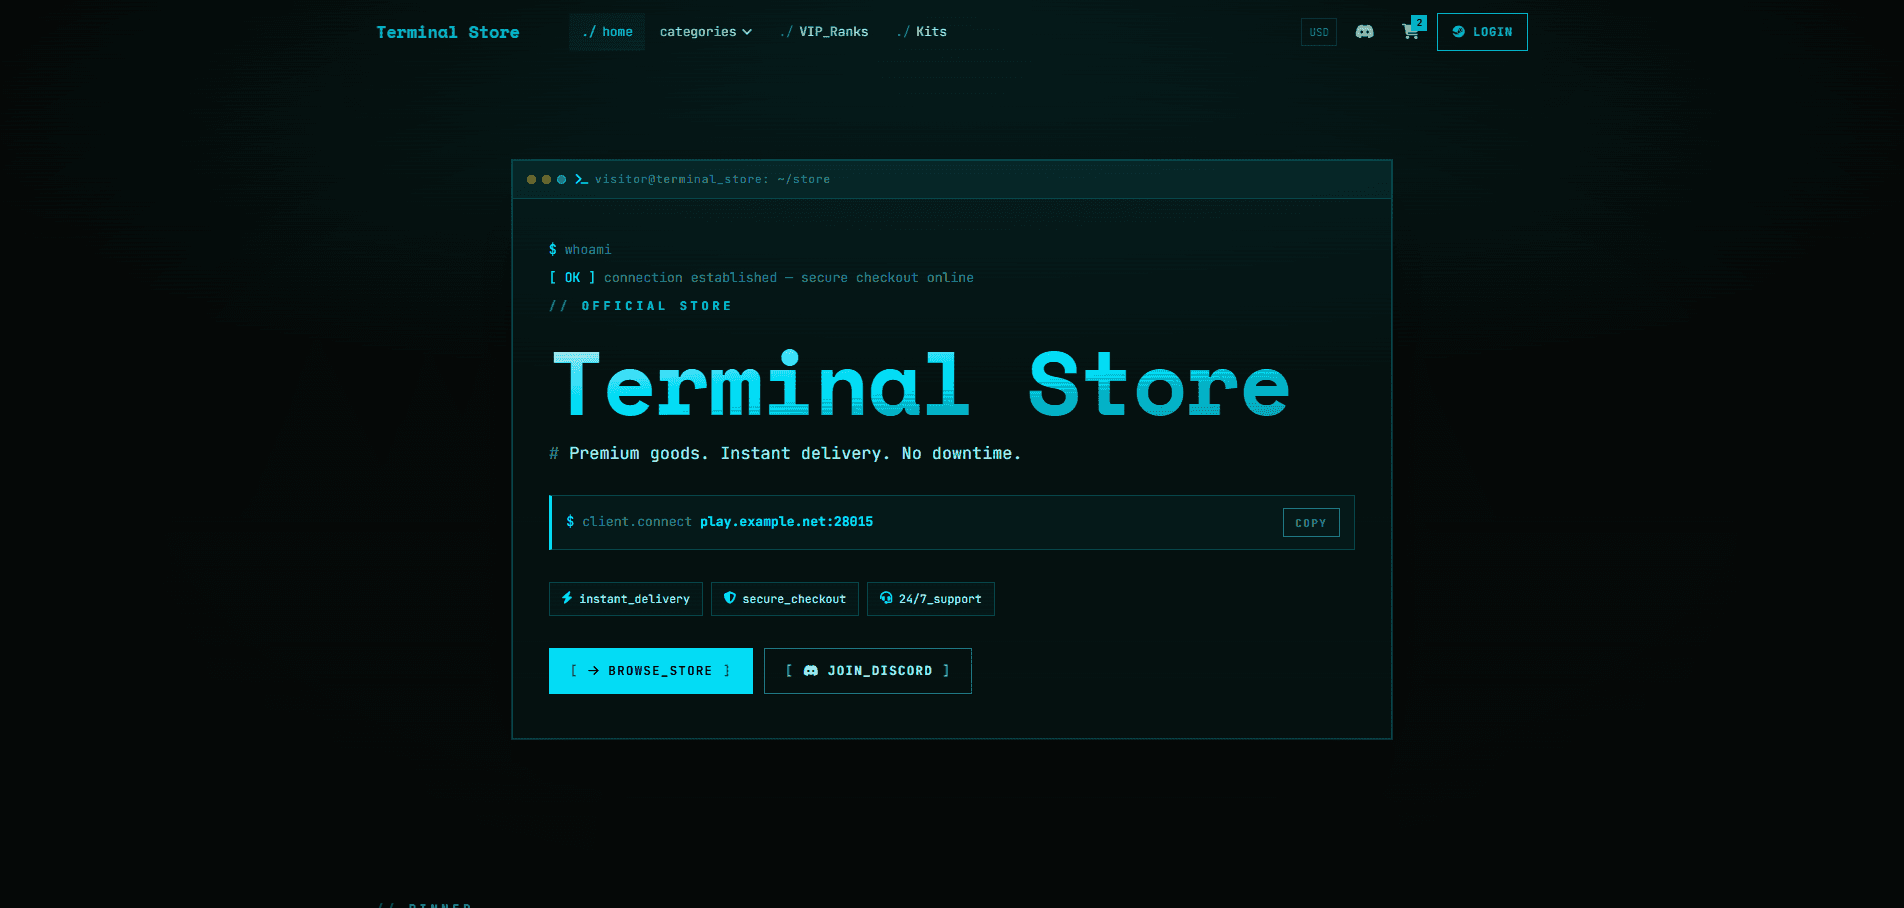Click the arrow icon in BROWSE_STORE
Viewport: 1904px width, 908px height.
pyautogui.click(x=593, y=671)
